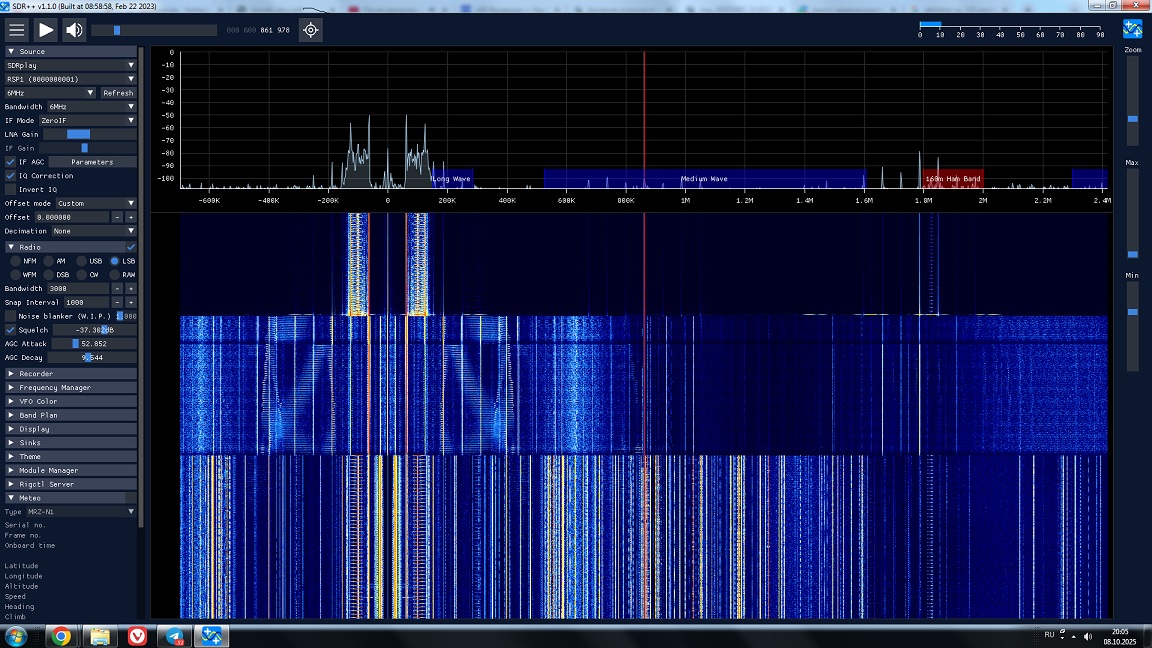The height and width of the screenshot is (648, 1152).
Task: Select the USB demodulation mode
Action: [x=82, y=261]
